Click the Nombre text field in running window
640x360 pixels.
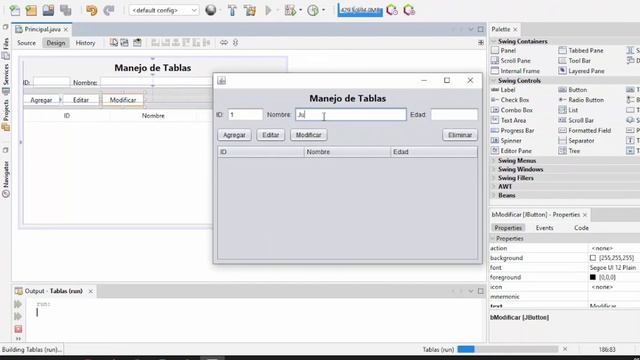point(351,115)
